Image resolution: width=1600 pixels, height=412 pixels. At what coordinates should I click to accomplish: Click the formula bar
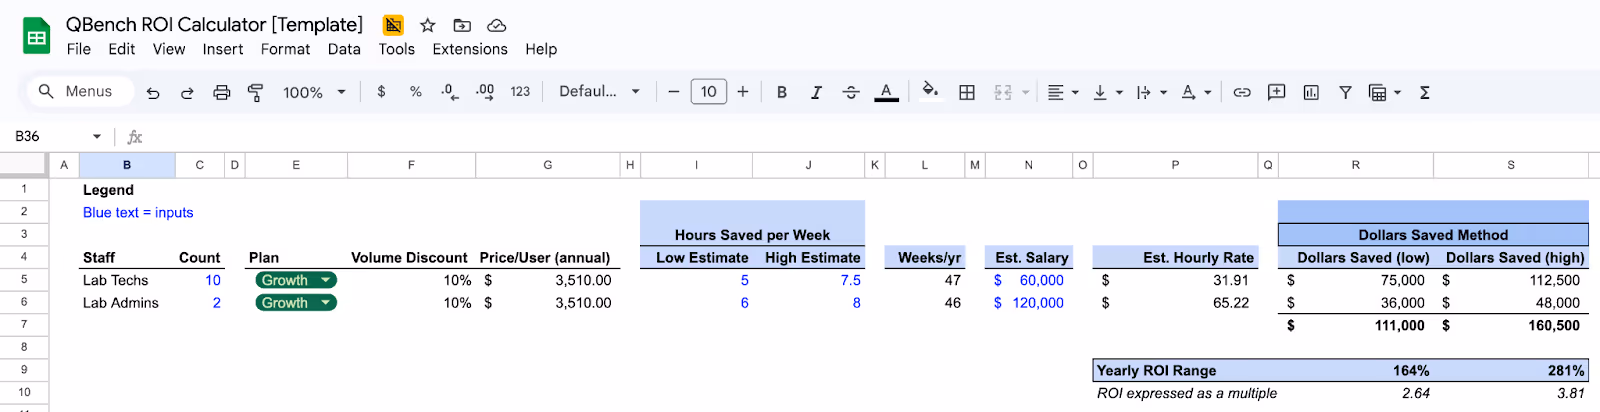pyautogui.click(x=870, y=136)
